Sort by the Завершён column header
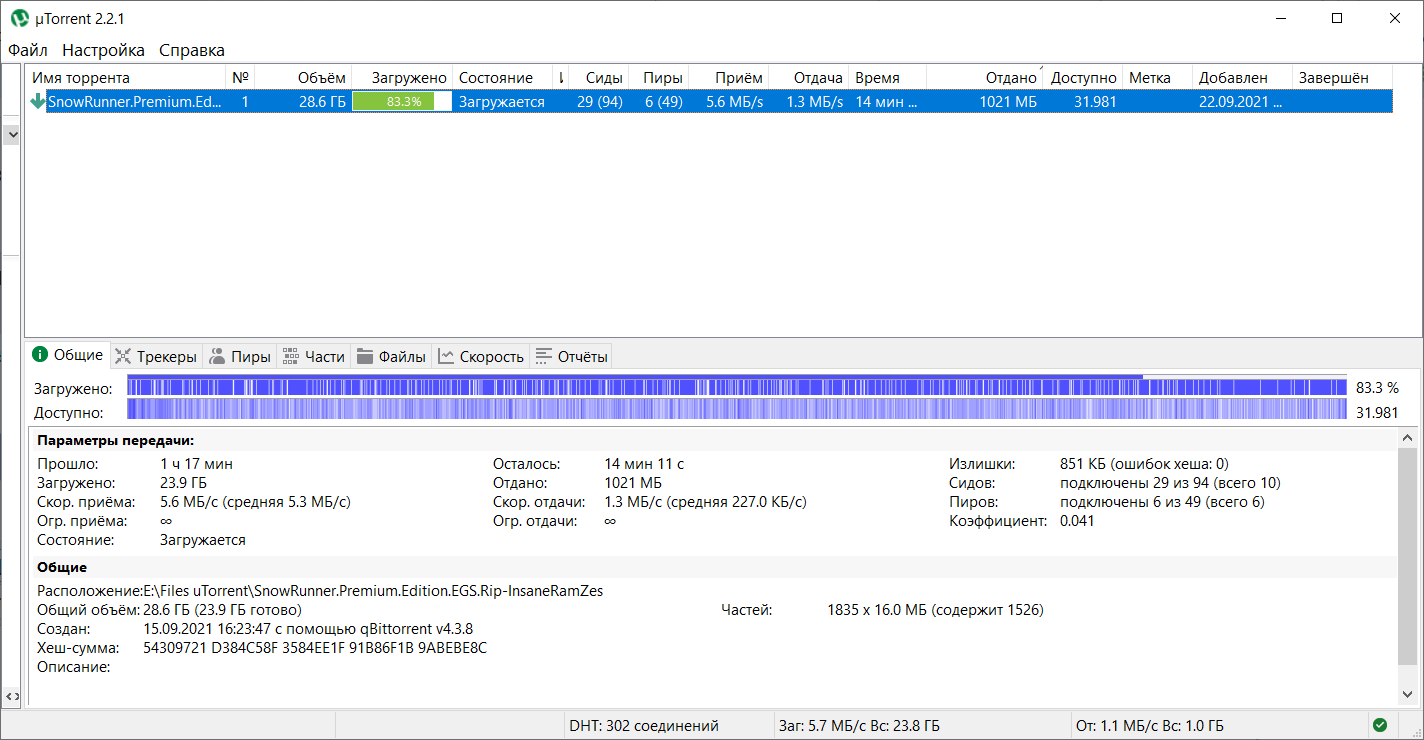 coord(1341,78)
